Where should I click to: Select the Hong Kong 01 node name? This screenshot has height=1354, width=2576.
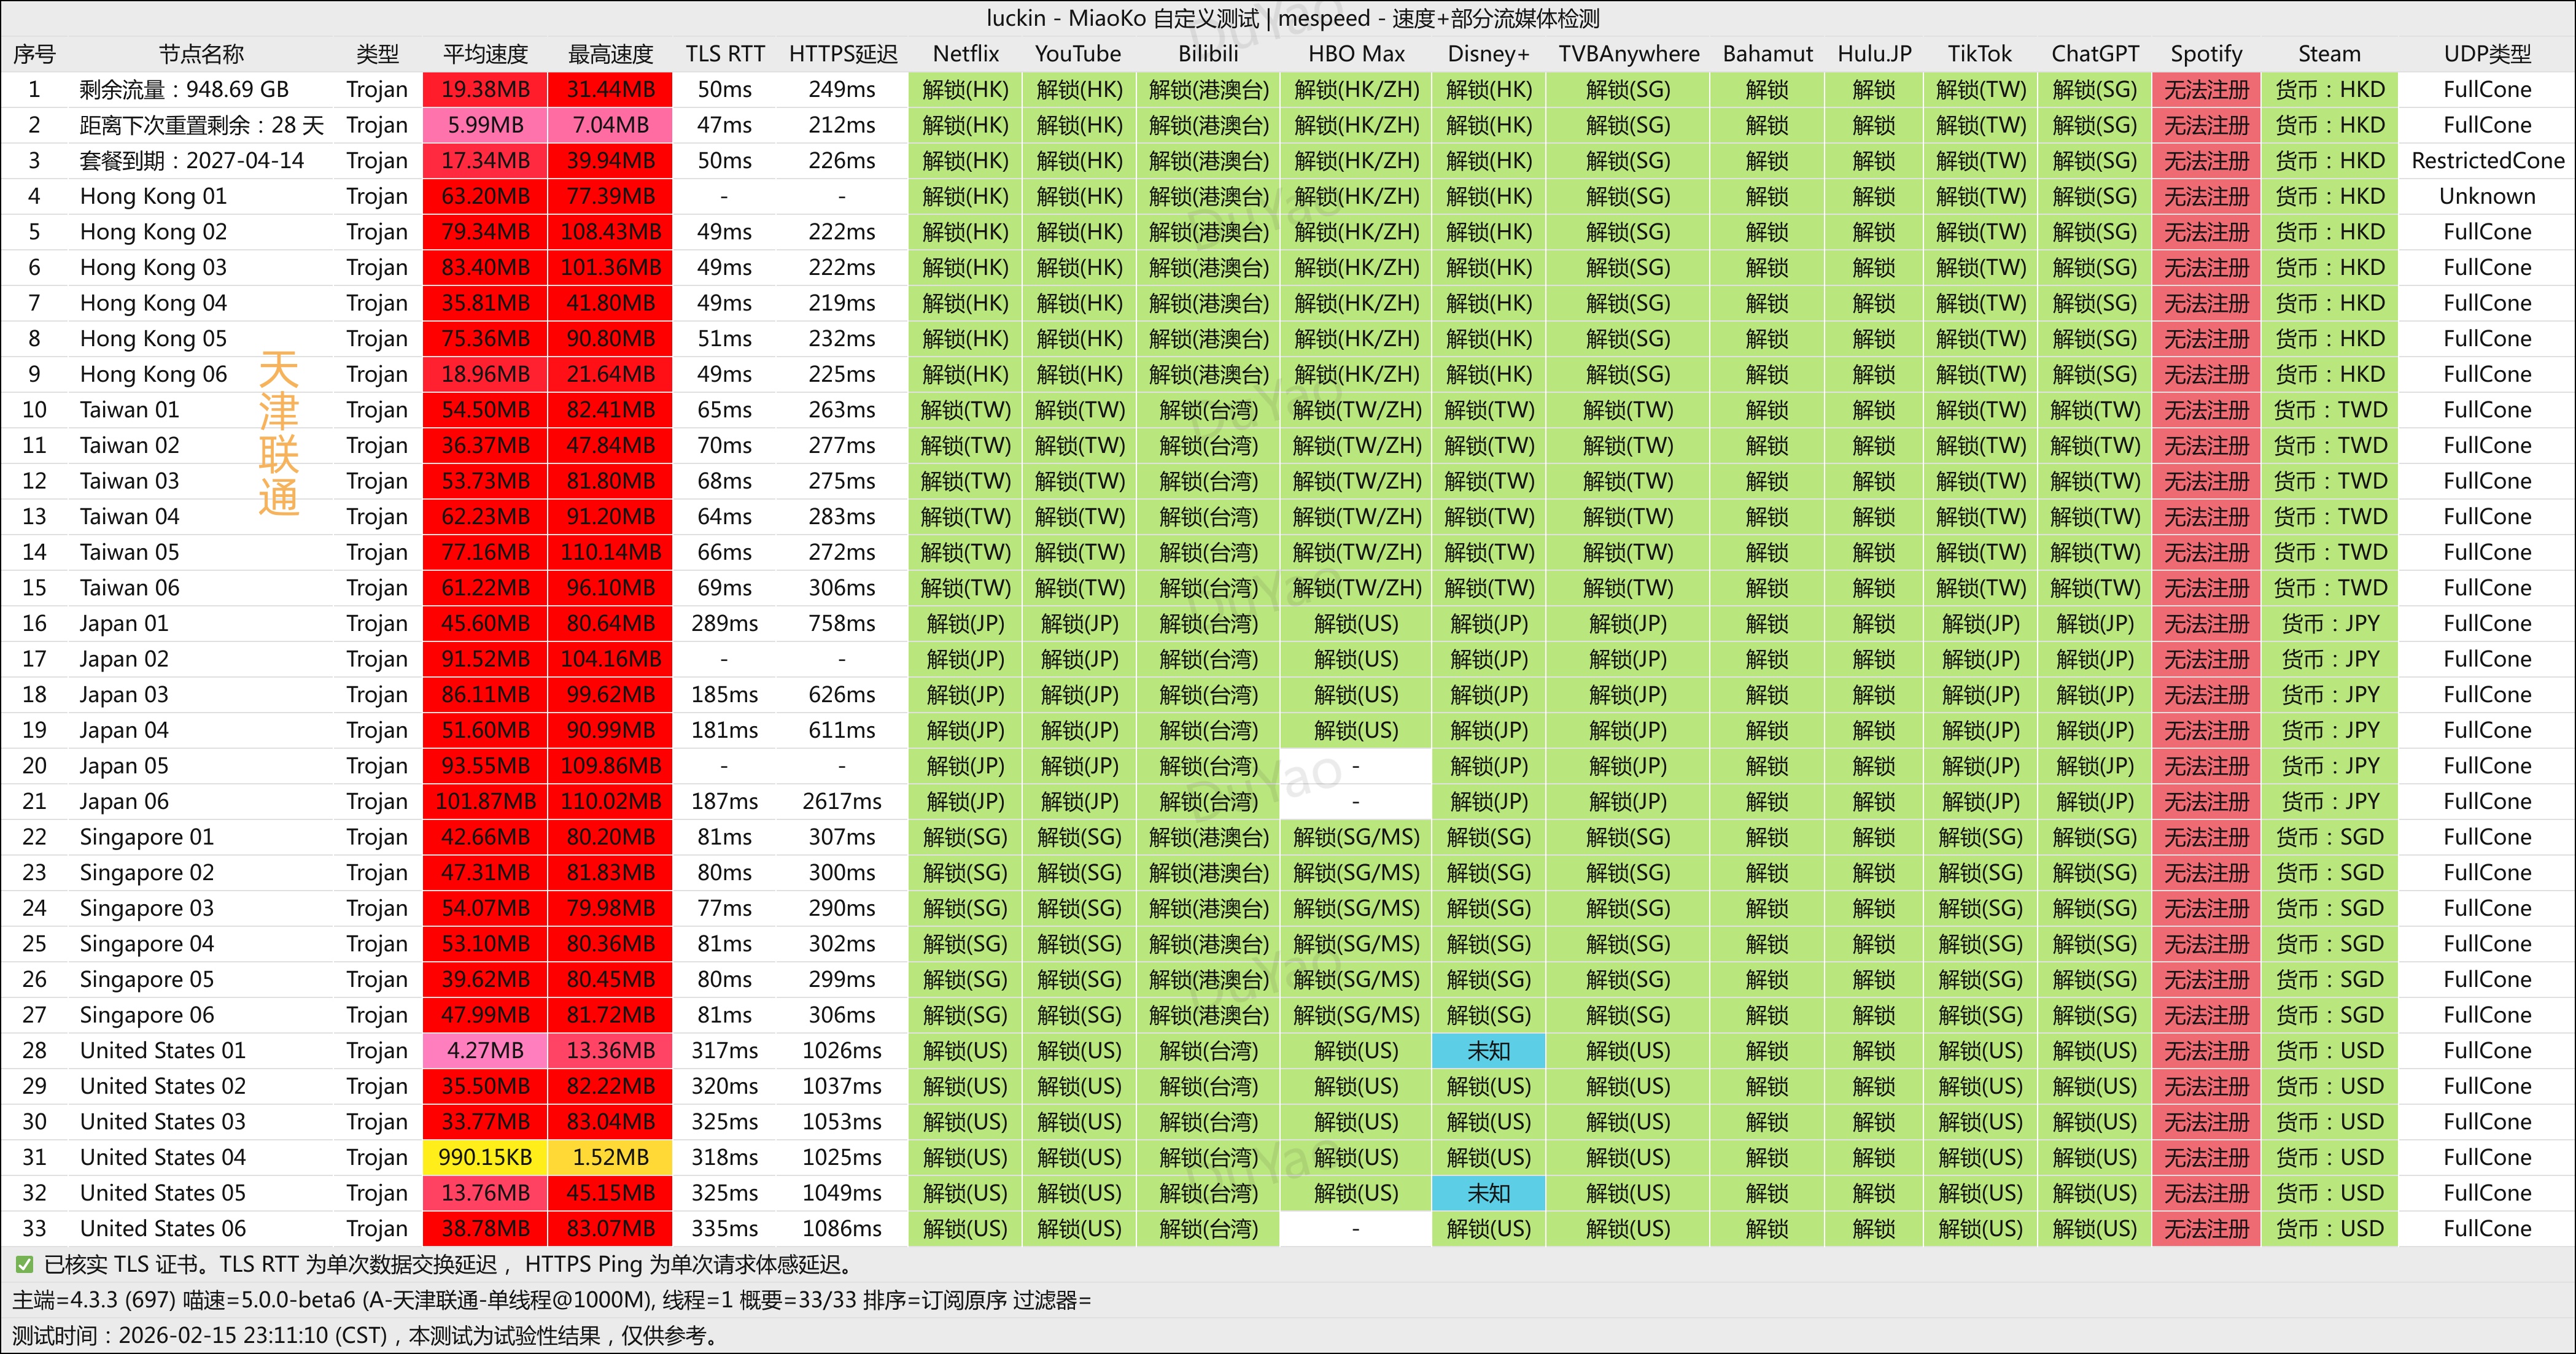pyautogui.click(x=153, y=196)
